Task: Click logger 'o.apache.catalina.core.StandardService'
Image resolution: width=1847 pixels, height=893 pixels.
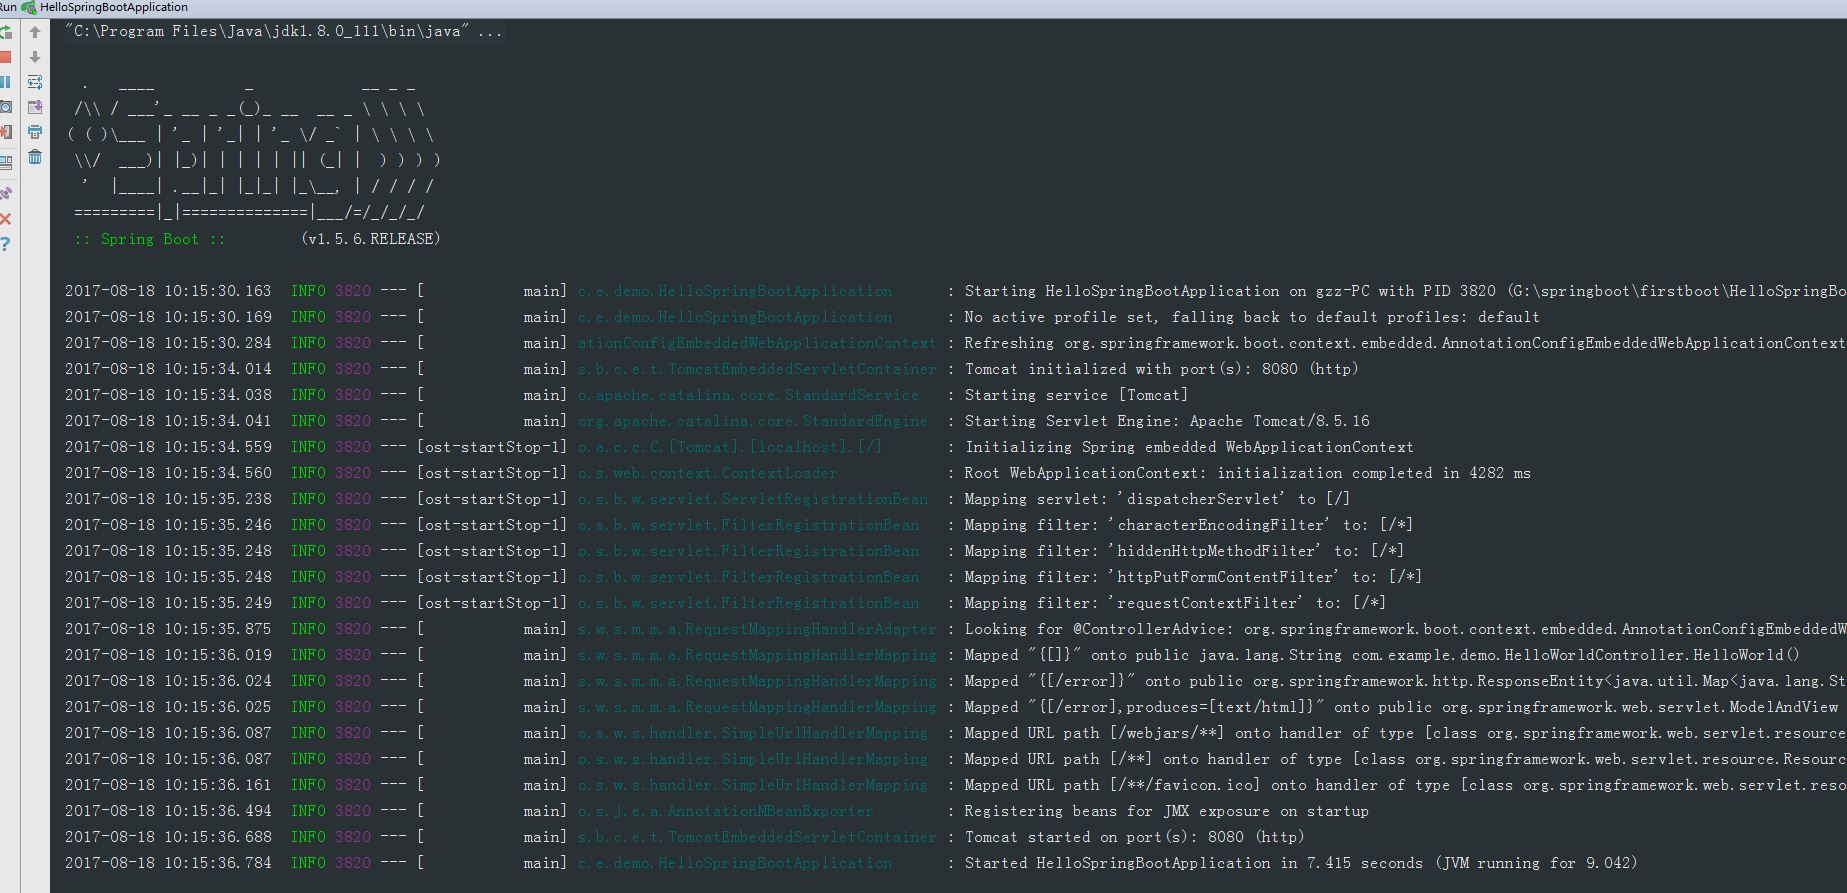Action: (748, 395)
